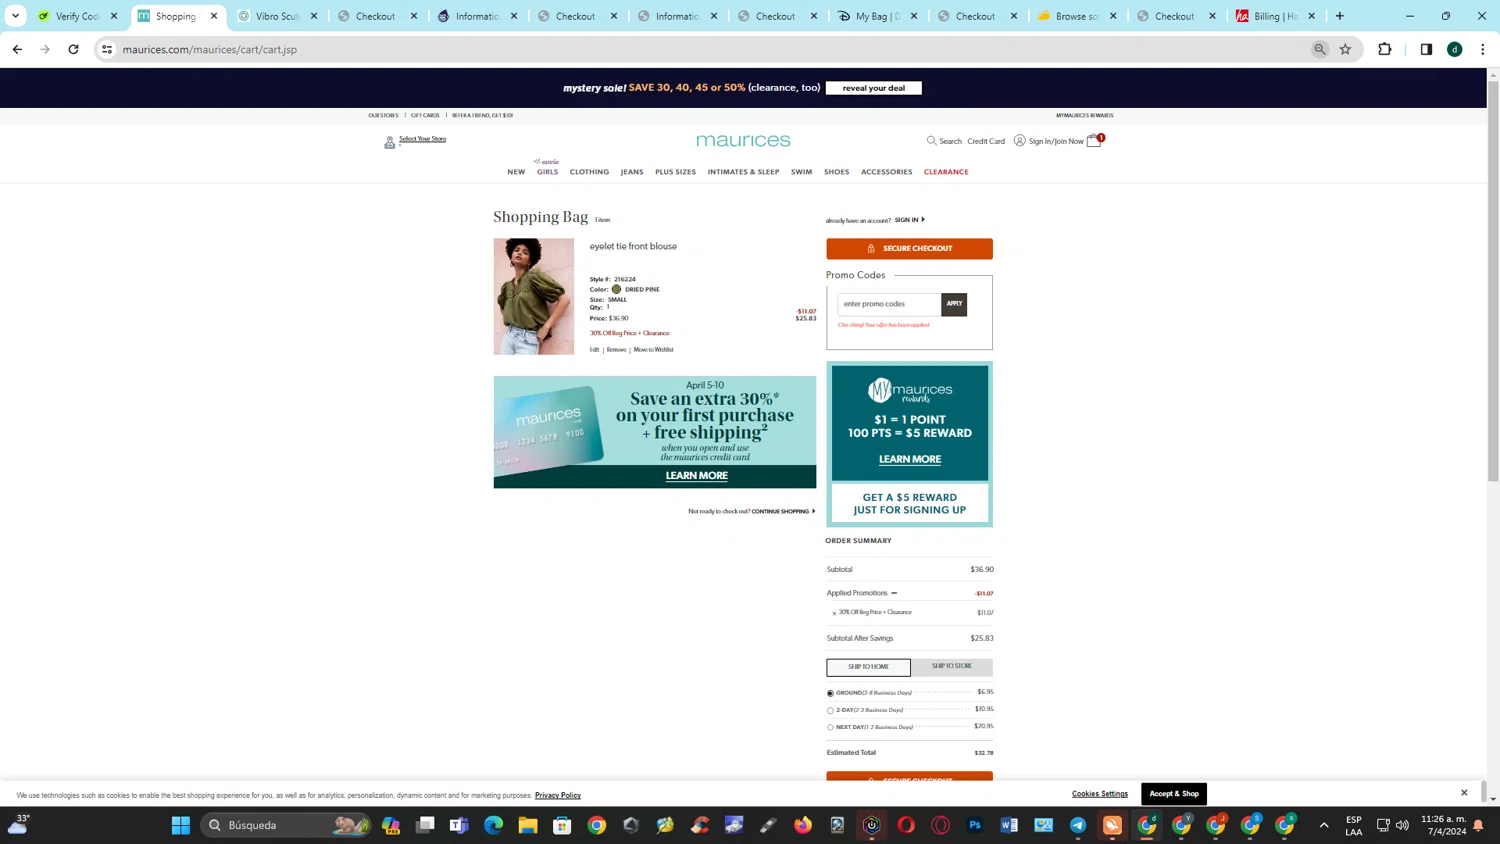The width and height of the screenshot is (1500, 844).
Task: Open the JEANS menu
Action: [632, 172]
